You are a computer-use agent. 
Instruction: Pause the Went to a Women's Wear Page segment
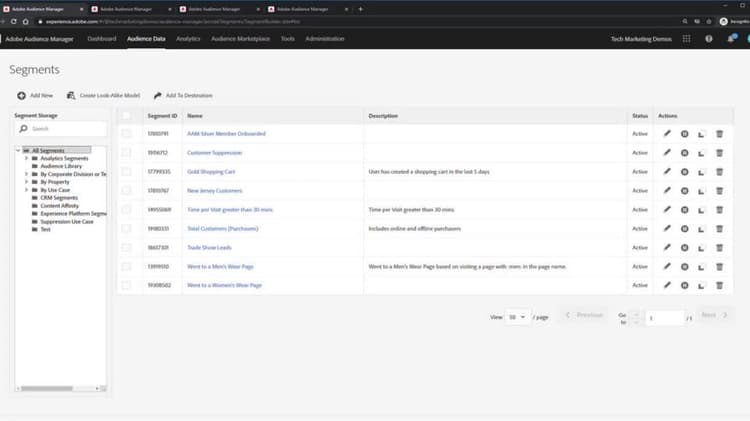(x=684, y=285)
